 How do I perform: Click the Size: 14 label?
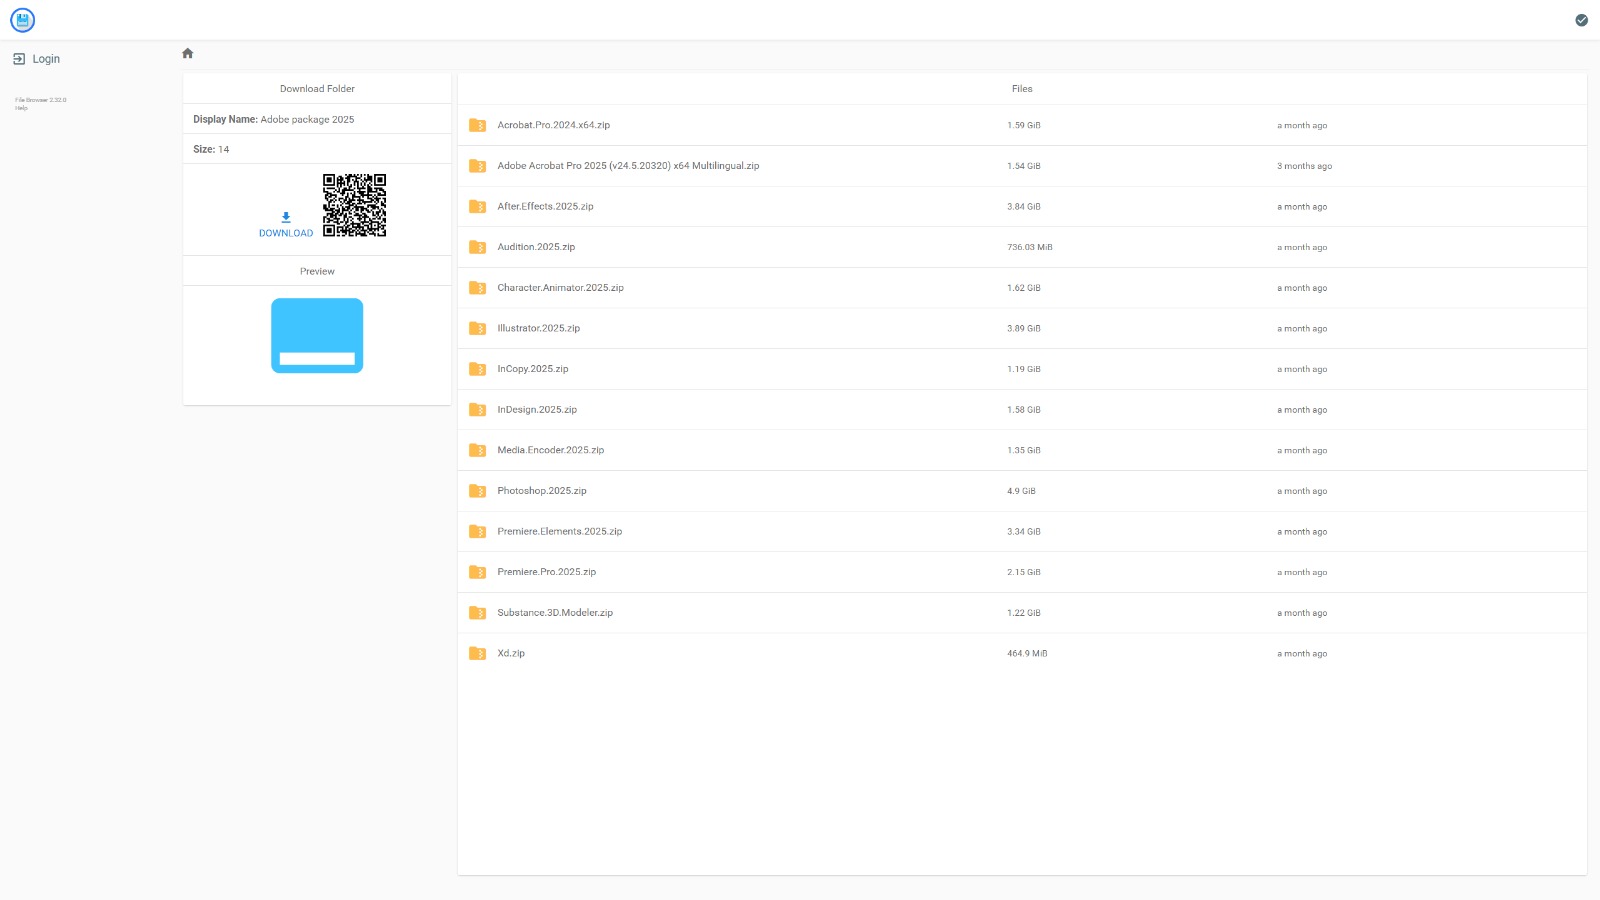tap(211, 149)
